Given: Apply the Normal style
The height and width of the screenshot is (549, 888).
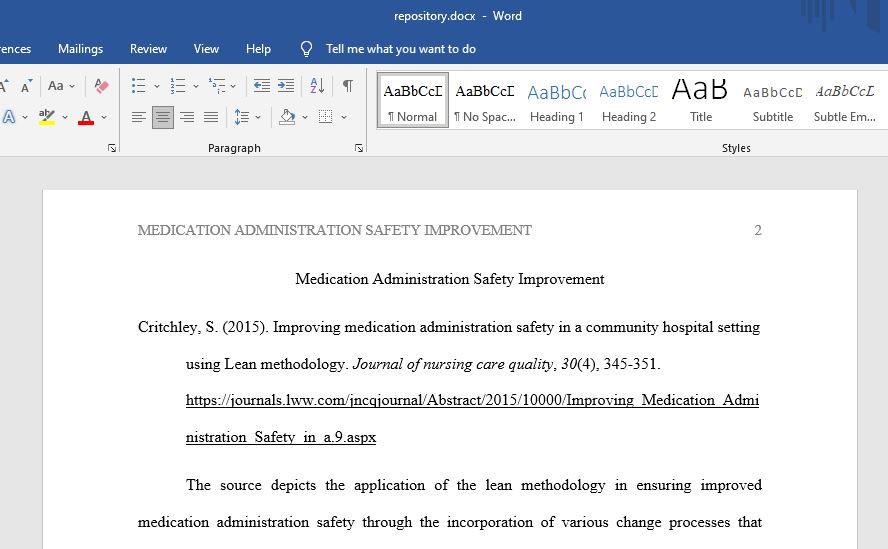Looking at the screenshot, I should click(x=413, y=100).
